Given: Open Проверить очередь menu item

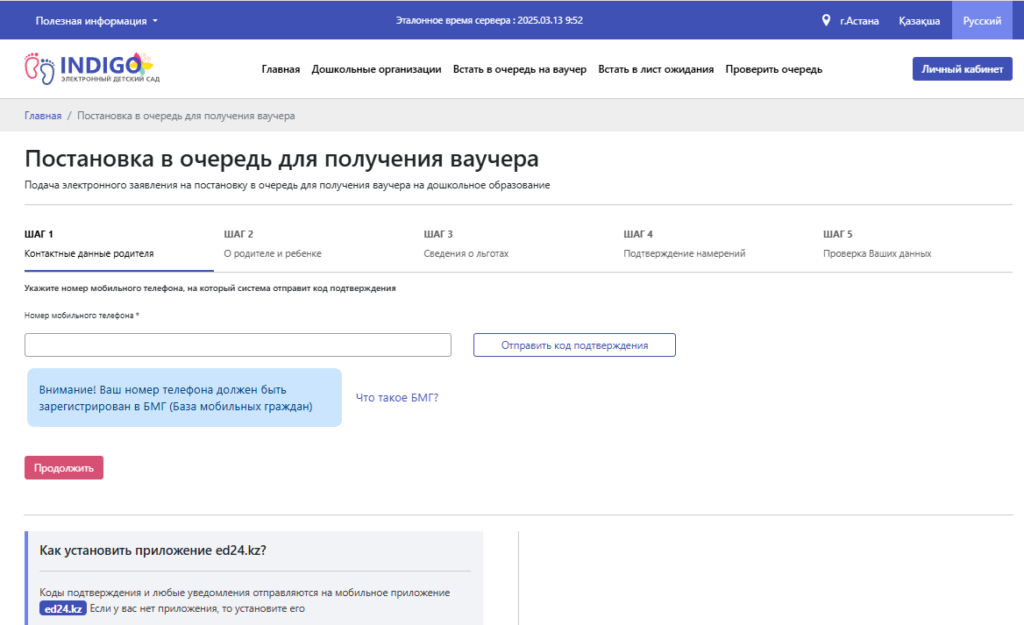Looking at the screenshot, I should point(773,69).
